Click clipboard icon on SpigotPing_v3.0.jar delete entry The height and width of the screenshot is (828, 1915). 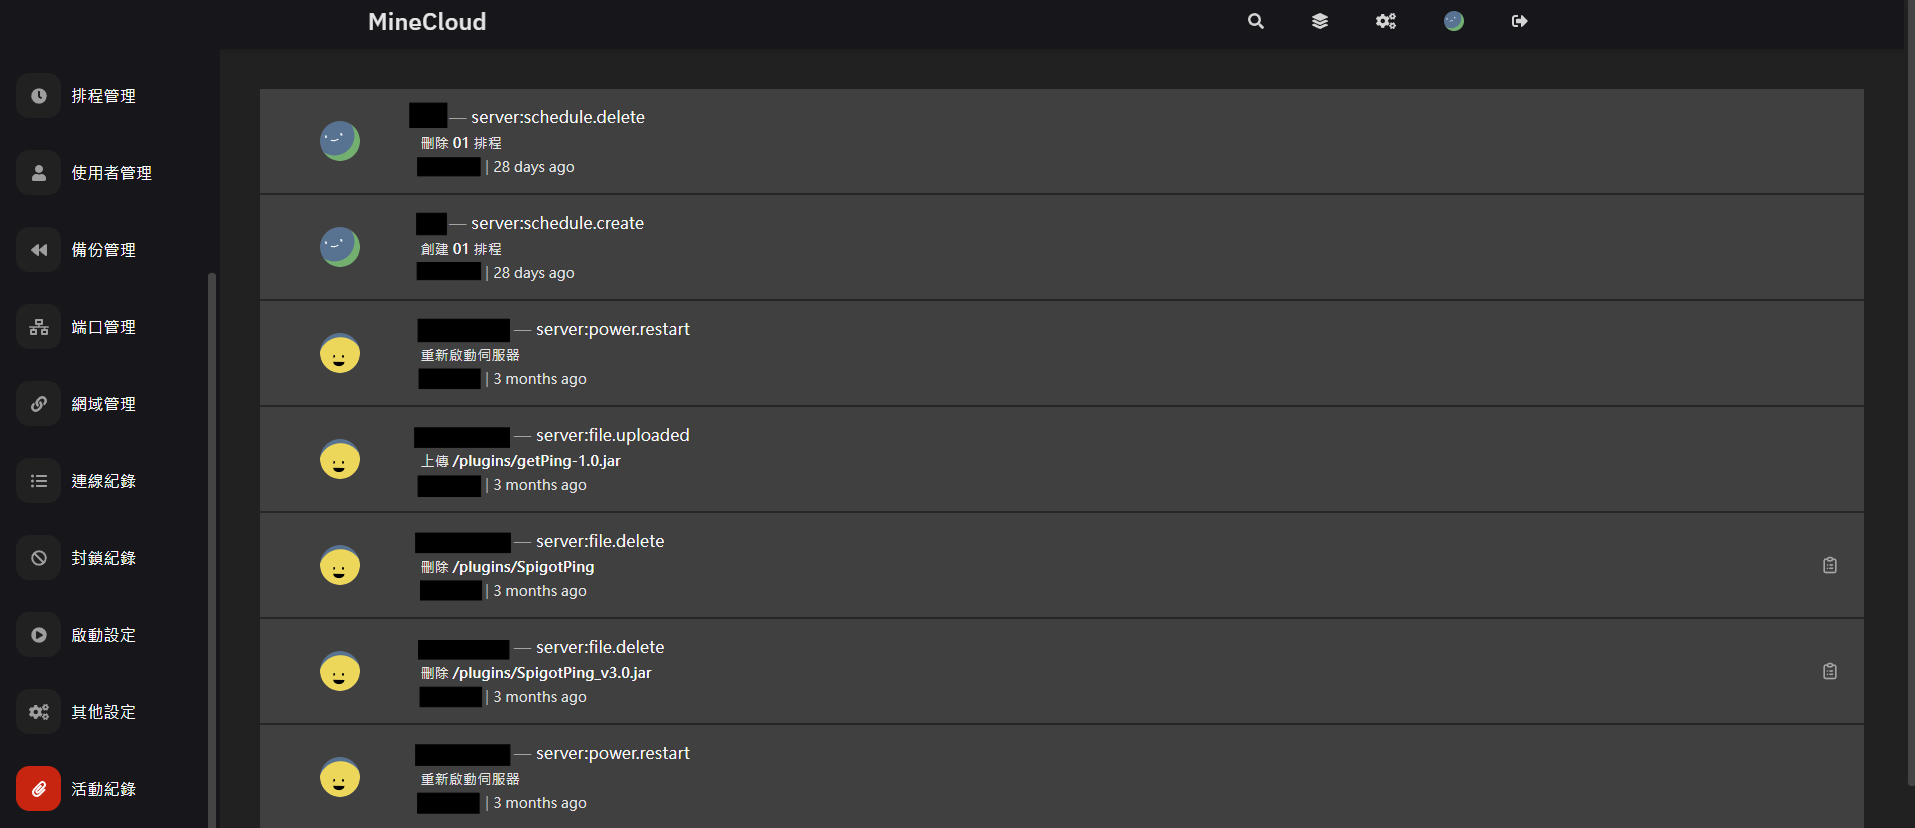click(1829, 671)
